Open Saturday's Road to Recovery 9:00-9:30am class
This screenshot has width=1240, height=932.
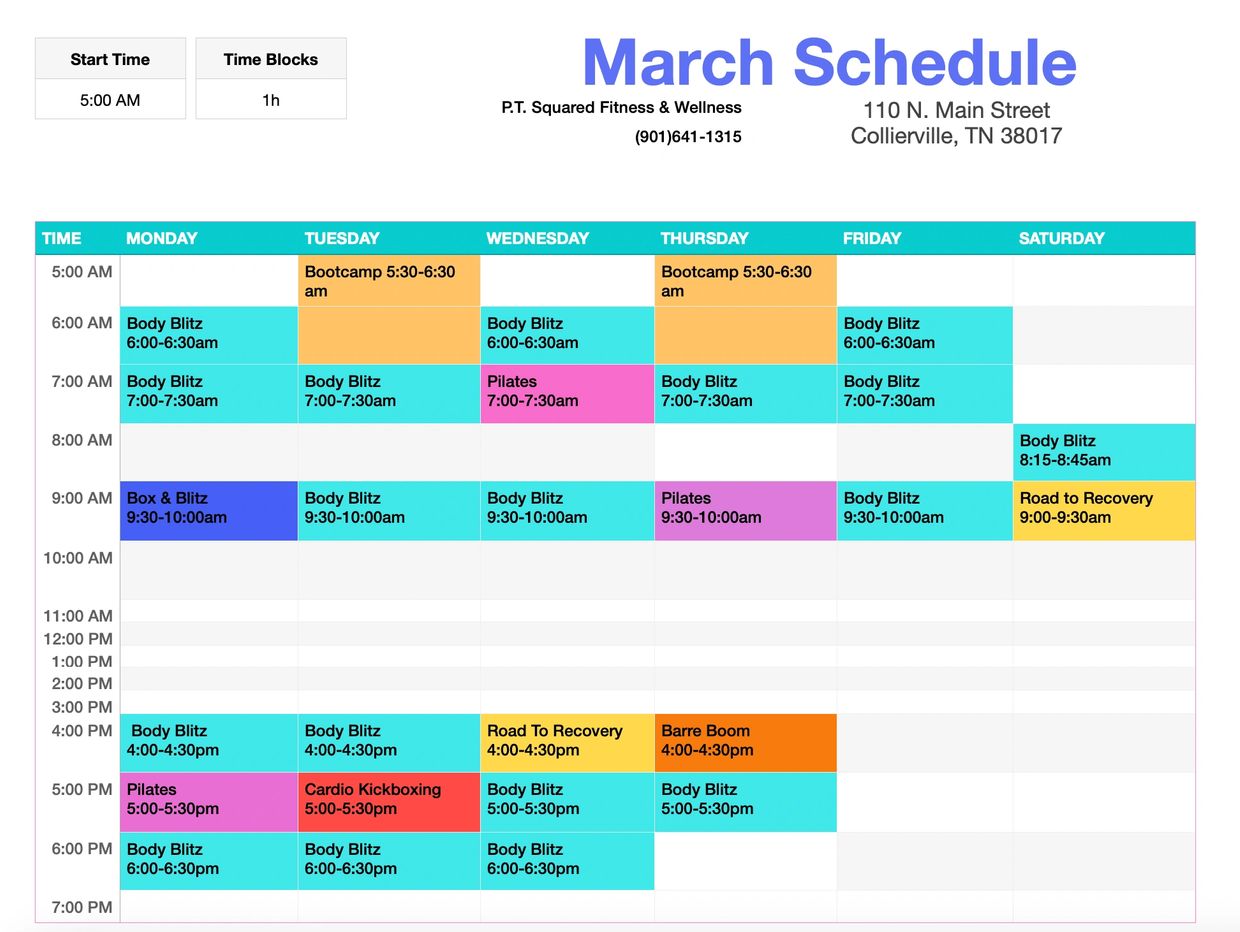click(x=1103, y=510)
